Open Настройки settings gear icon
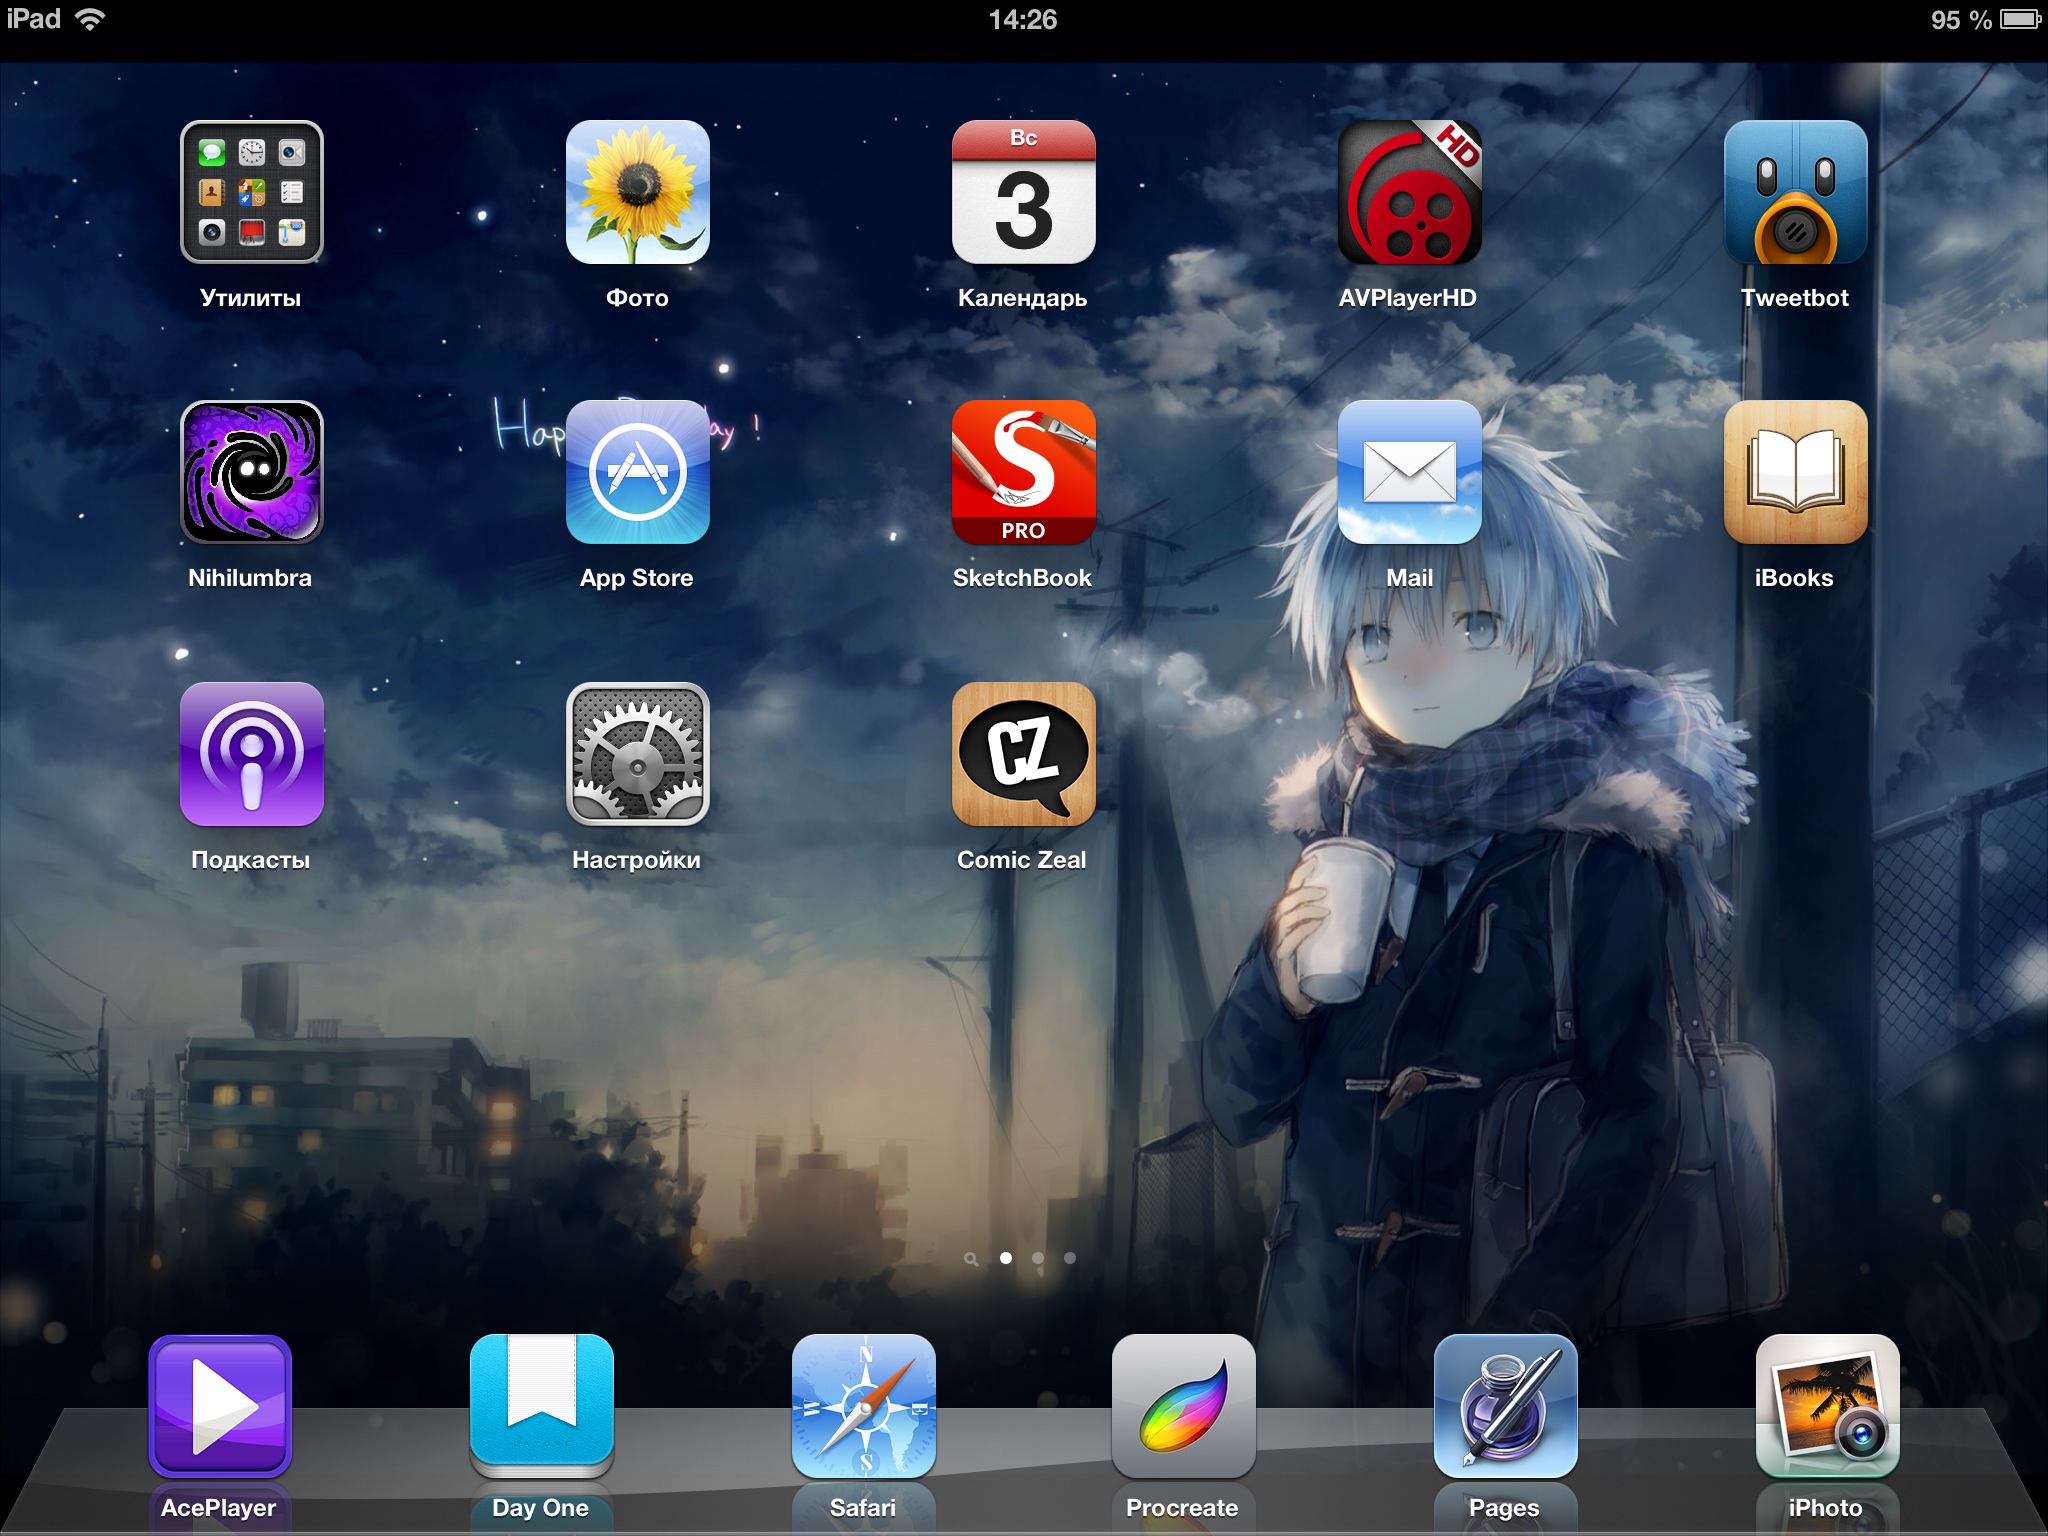Image resolution: width=2048 pixels, height=1536 pixels. (637, 754)
